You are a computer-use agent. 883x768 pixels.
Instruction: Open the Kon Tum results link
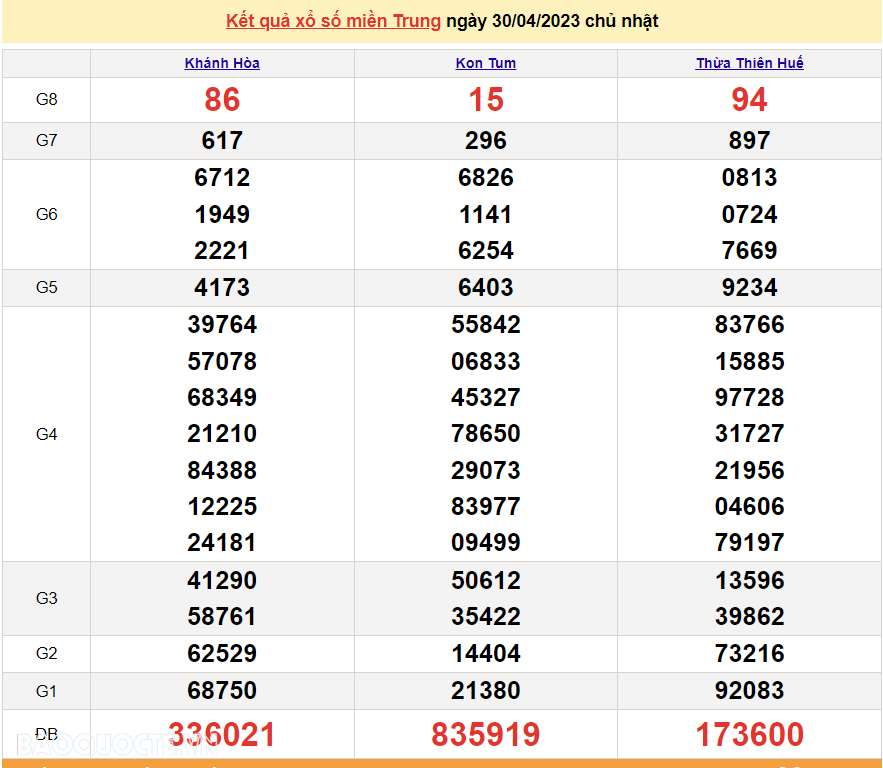(x=485, y=63)
